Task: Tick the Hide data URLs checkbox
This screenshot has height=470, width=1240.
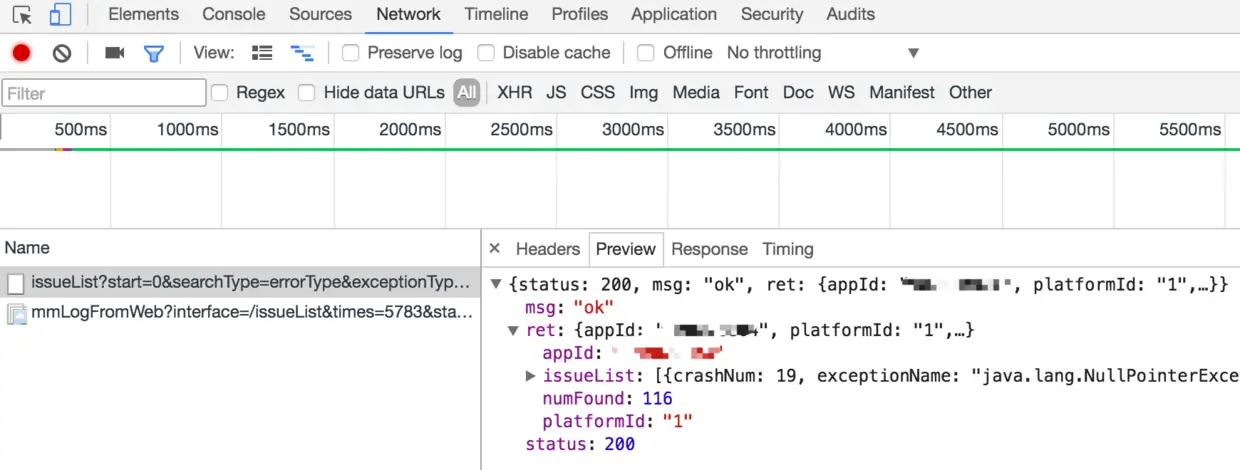Action: [x=307, y=93]
